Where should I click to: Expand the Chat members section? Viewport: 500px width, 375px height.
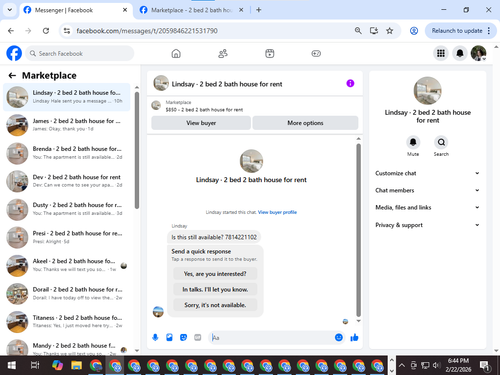pyautogui.click(x=427, y=190)
